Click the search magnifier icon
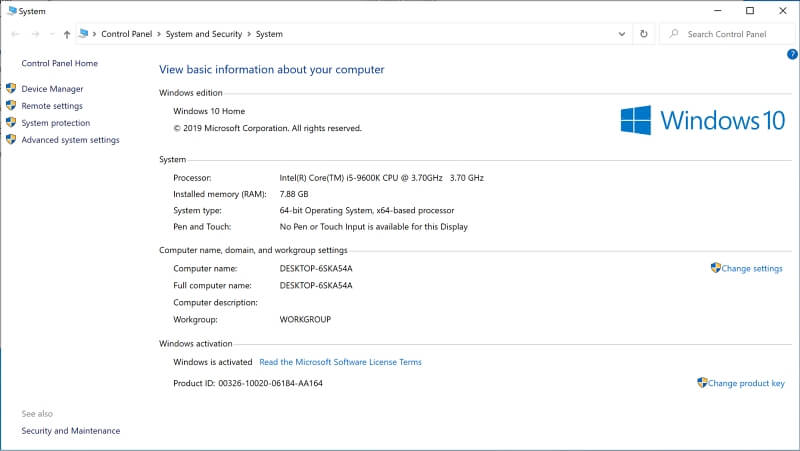This screenshot has width=800, height=451. tap(674, 34)
